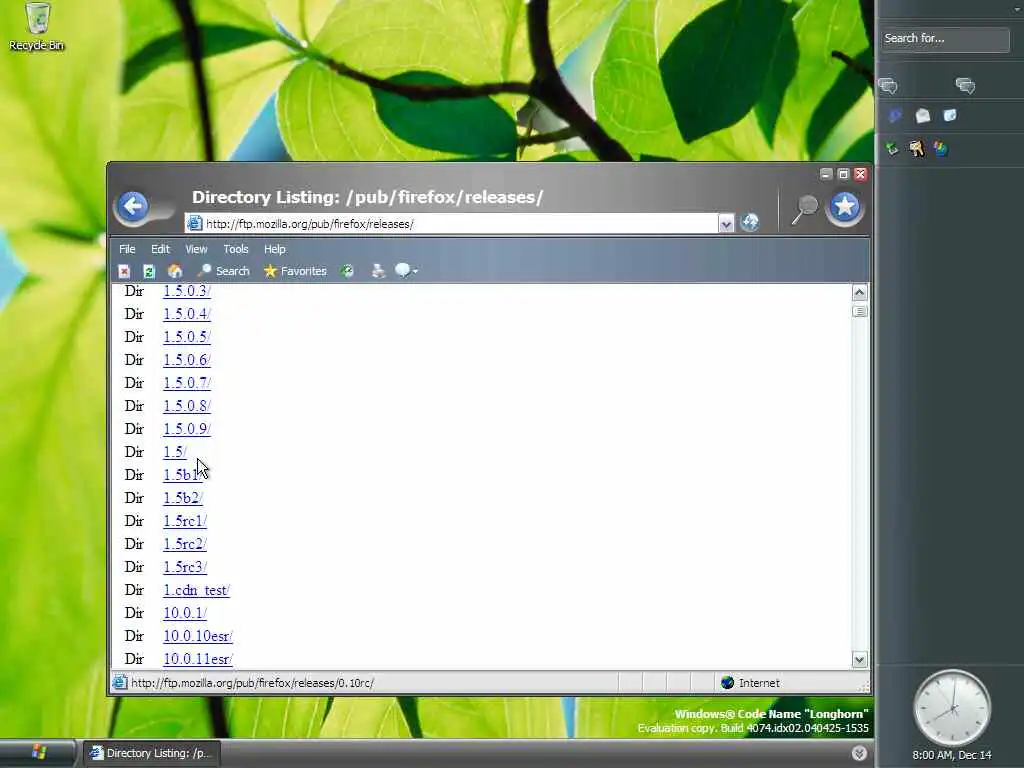Select the Directory Listing taskbar button
The image size is (1024, 768).
(x=152, y=753)
